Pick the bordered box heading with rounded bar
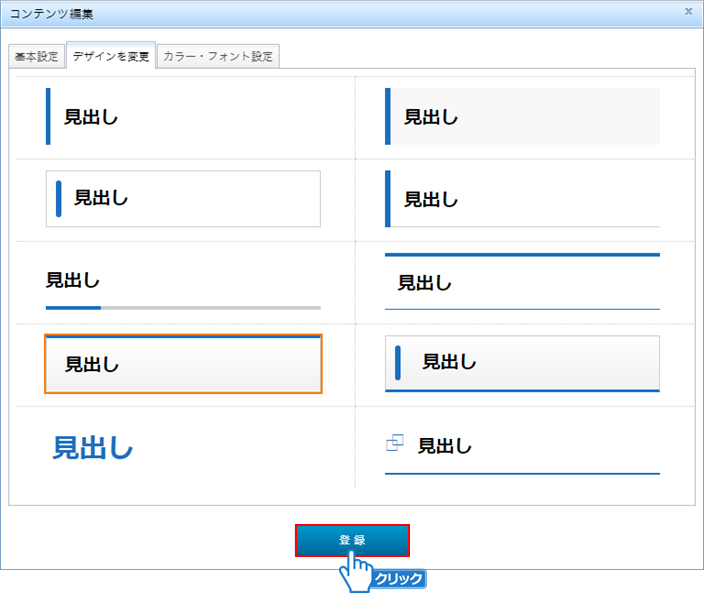This screenshot has width=704, height=593. tap(183, 198)
